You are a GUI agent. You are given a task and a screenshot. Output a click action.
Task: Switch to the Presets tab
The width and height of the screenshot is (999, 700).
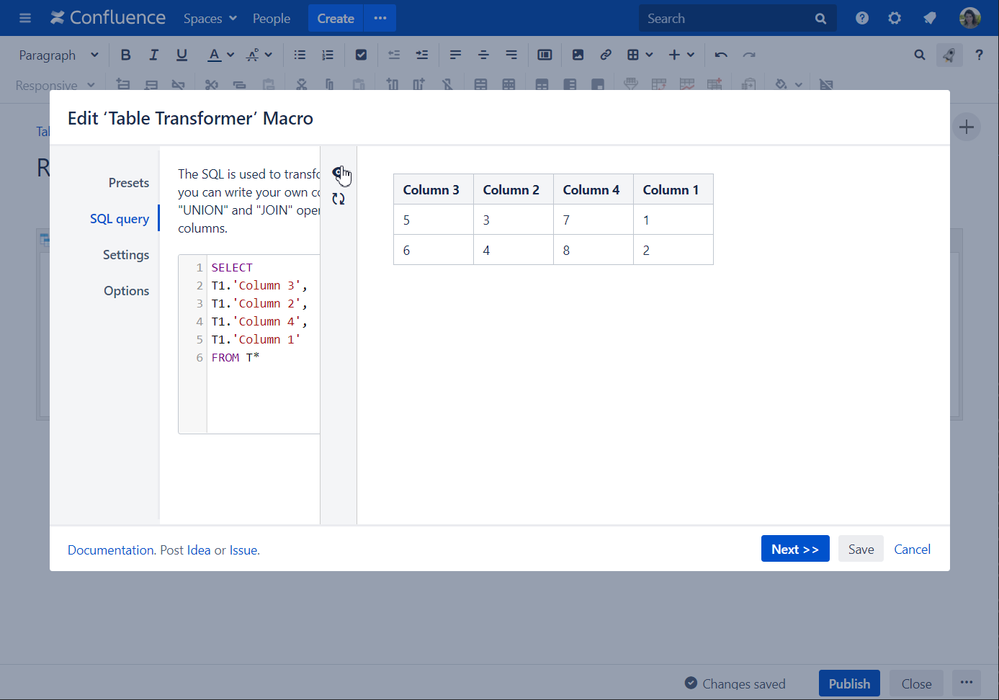coord(128,183)
